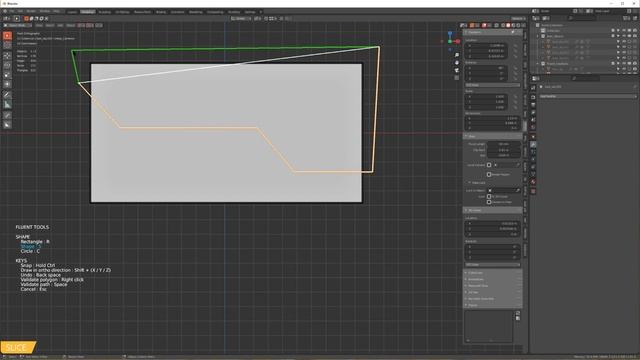Screen dimensions: 640x360
Task: Open the viewport Add menu
Action: (x=60, y=25)
